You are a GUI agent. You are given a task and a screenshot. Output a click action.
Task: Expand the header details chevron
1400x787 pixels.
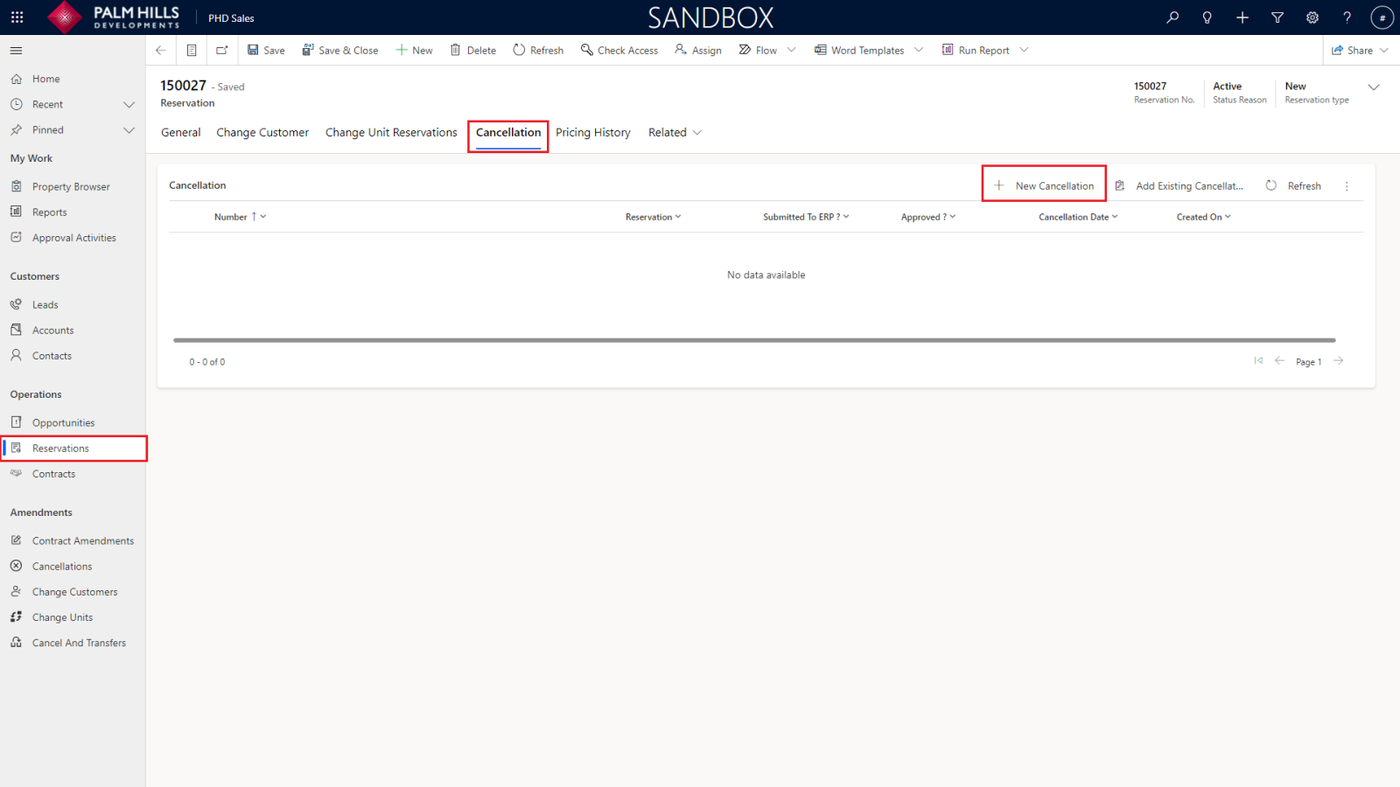click(x=1373, y=87)
